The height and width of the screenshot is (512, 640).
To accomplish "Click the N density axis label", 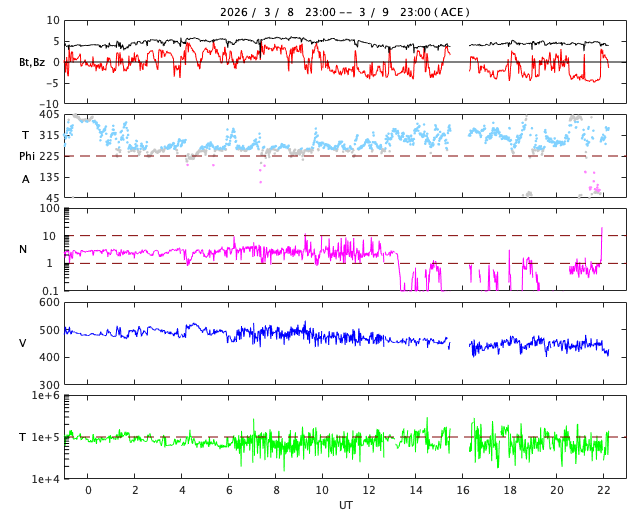I will click(23, 249).
